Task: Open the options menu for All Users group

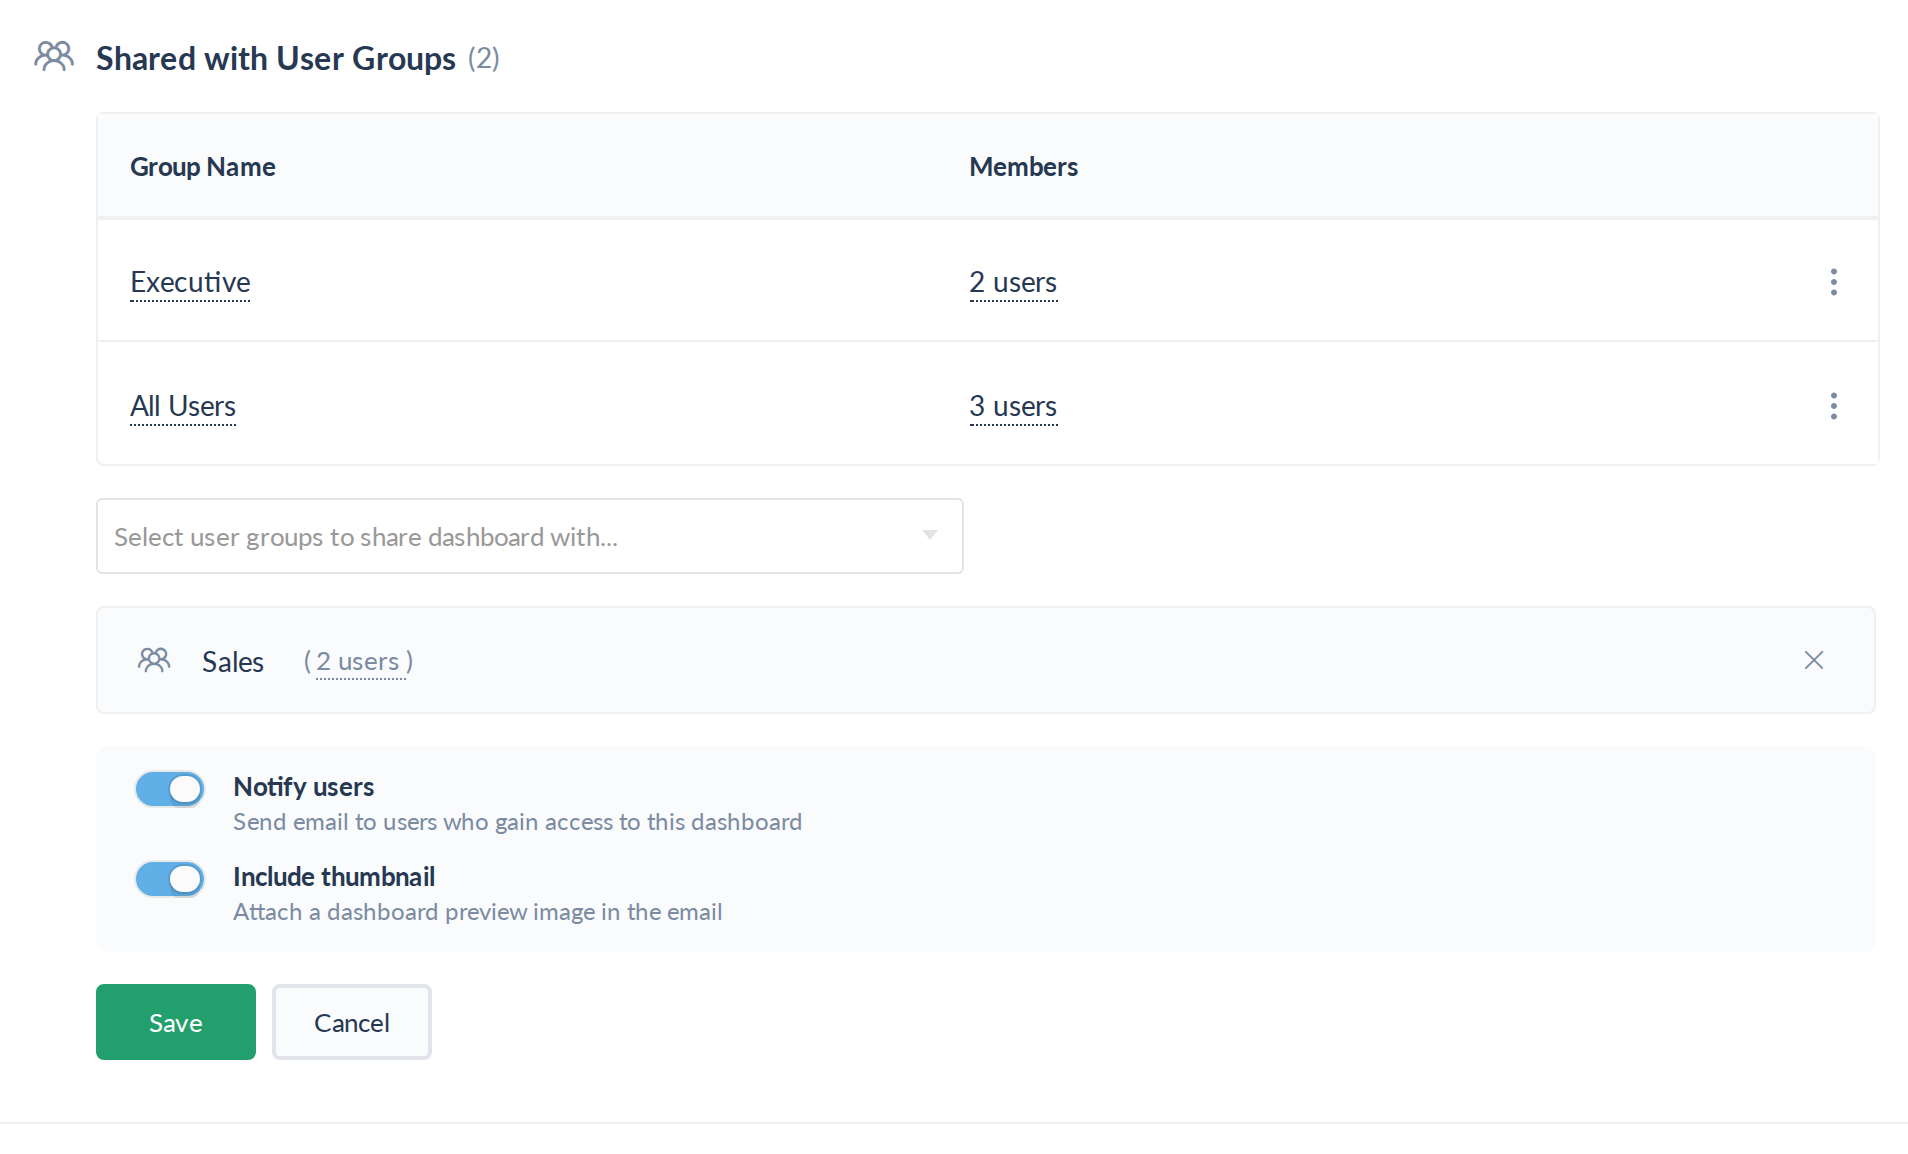Action: (1833, 406)
